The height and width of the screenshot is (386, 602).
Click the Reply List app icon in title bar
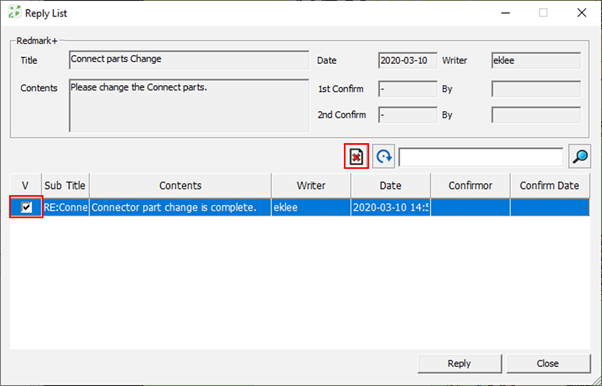pos(15,13)
